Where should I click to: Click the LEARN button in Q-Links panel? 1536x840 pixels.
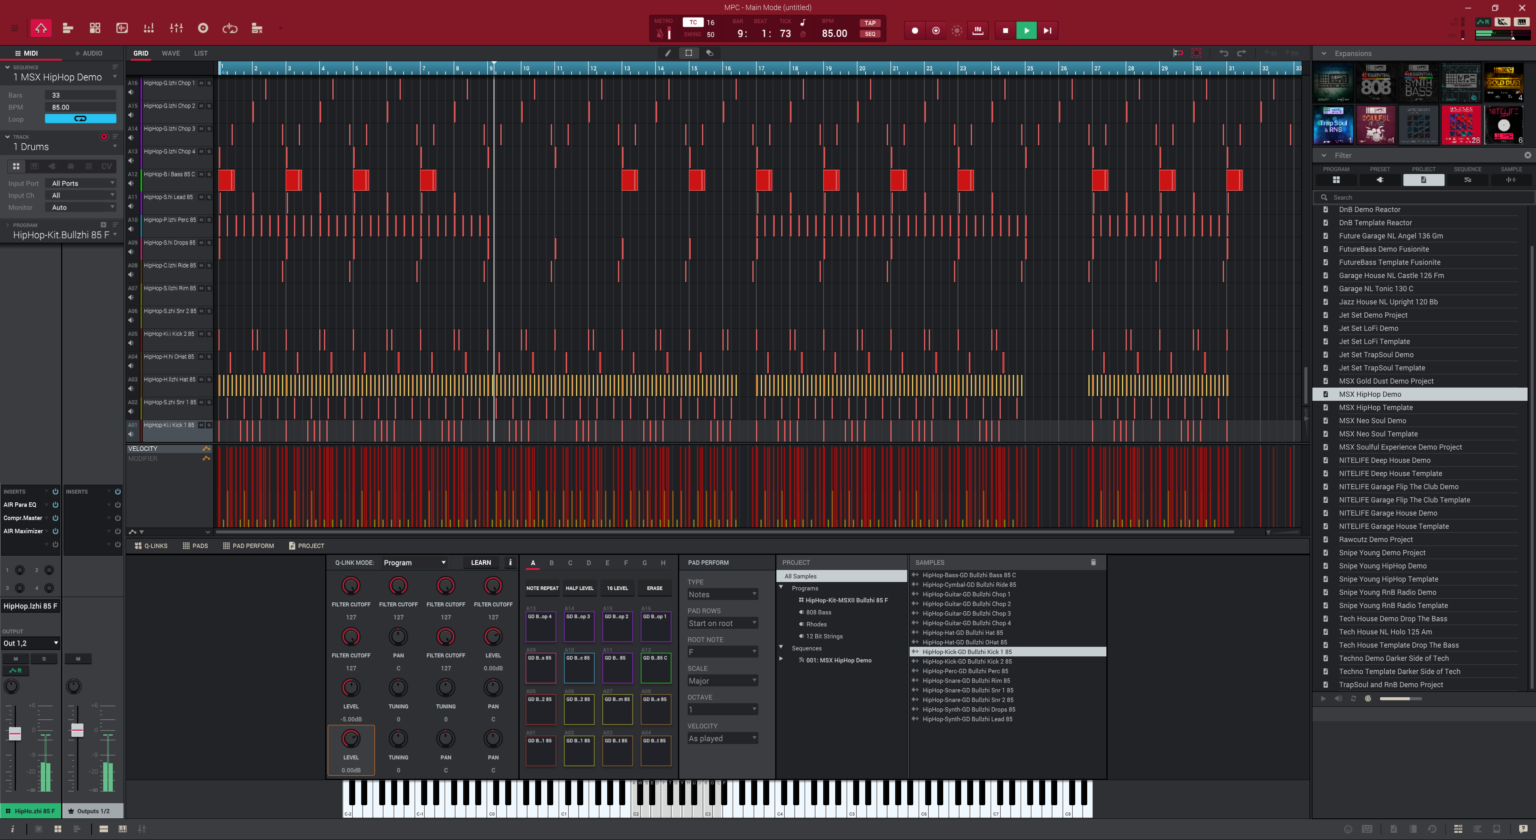pos(481,562)
